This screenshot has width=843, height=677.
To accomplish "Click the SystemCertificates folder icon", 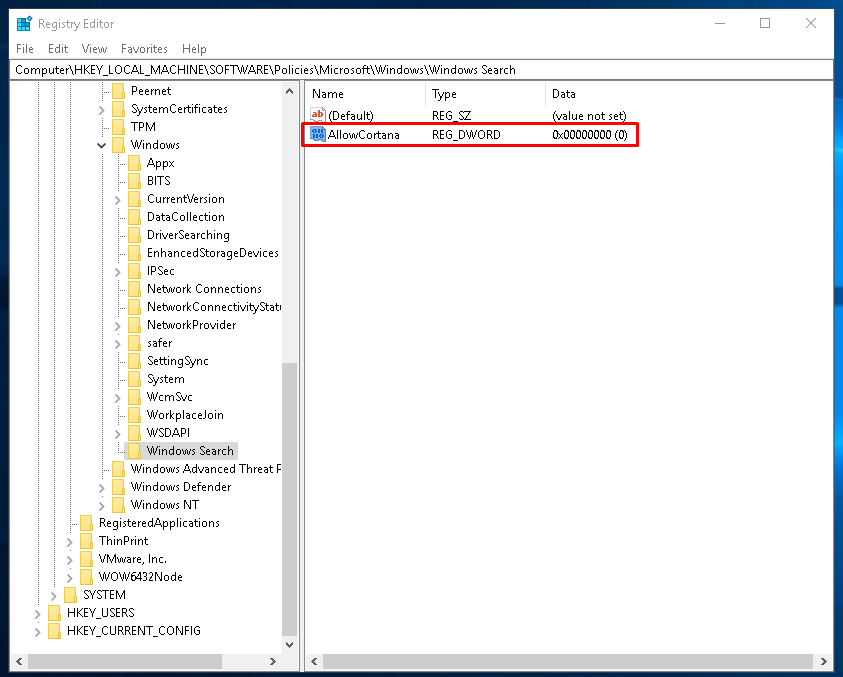I will tap(118, 109).
